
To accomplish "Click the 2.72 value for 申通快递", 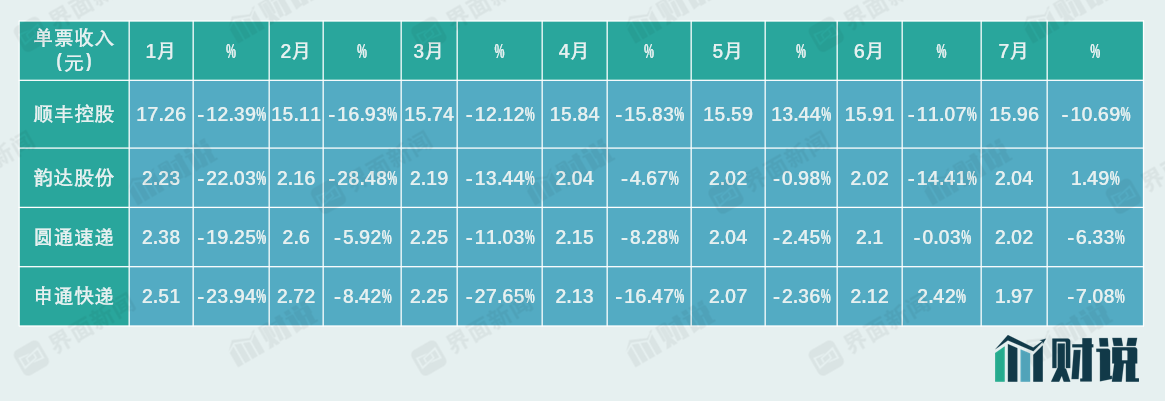I will (x=296, y=296).
